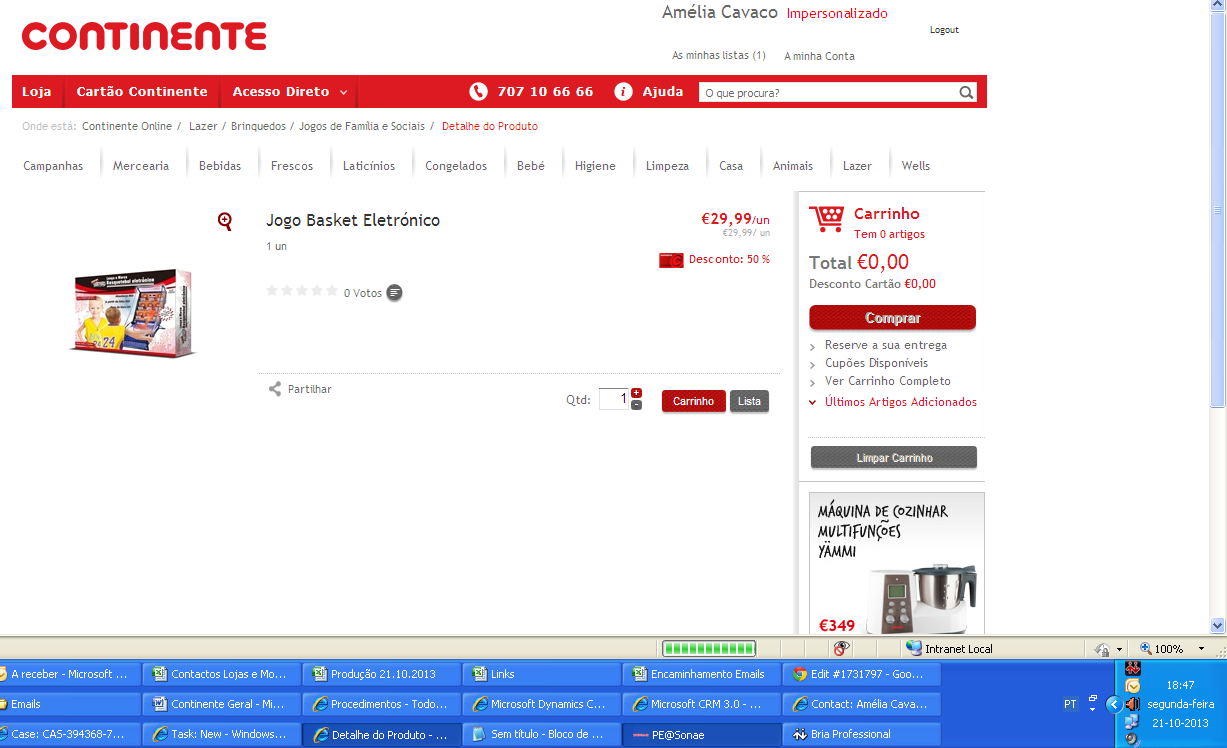The height and width of the screenshot is (748, 1227).
Task: Open Microsoft Dynamics C... taskbar item
Action: tap(541, 704)
